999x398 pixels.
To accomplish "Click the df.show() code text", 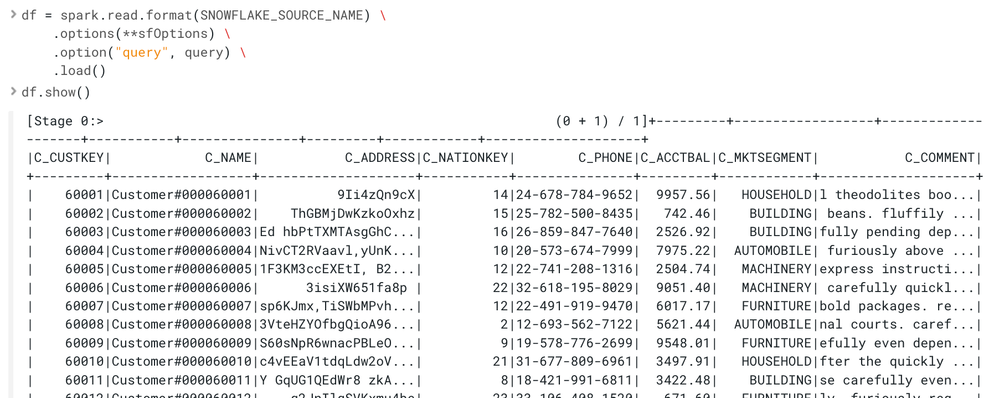I will (56, 92).
